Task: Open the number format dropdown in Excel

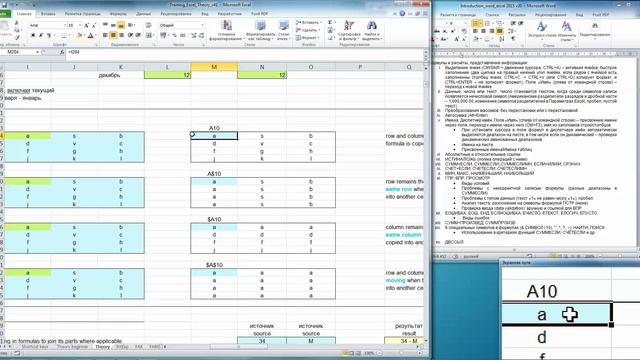Action: click(202, 25)
